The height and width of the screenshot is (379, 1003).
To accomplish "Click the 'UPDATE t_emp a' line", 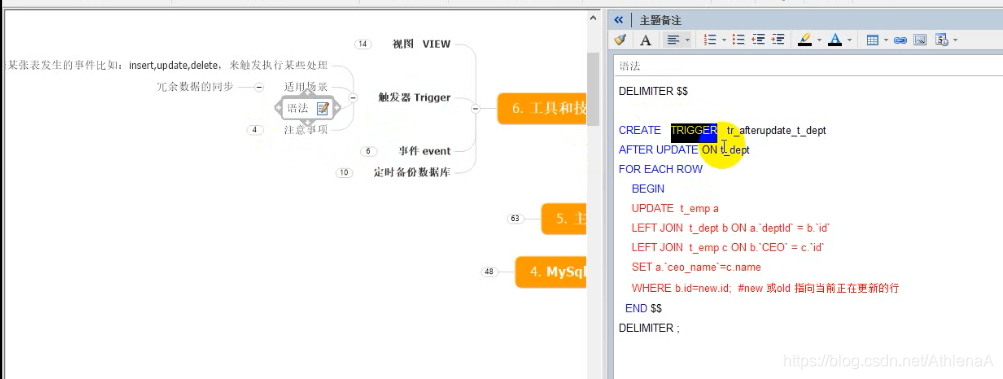I will click(x=675, y=208).
